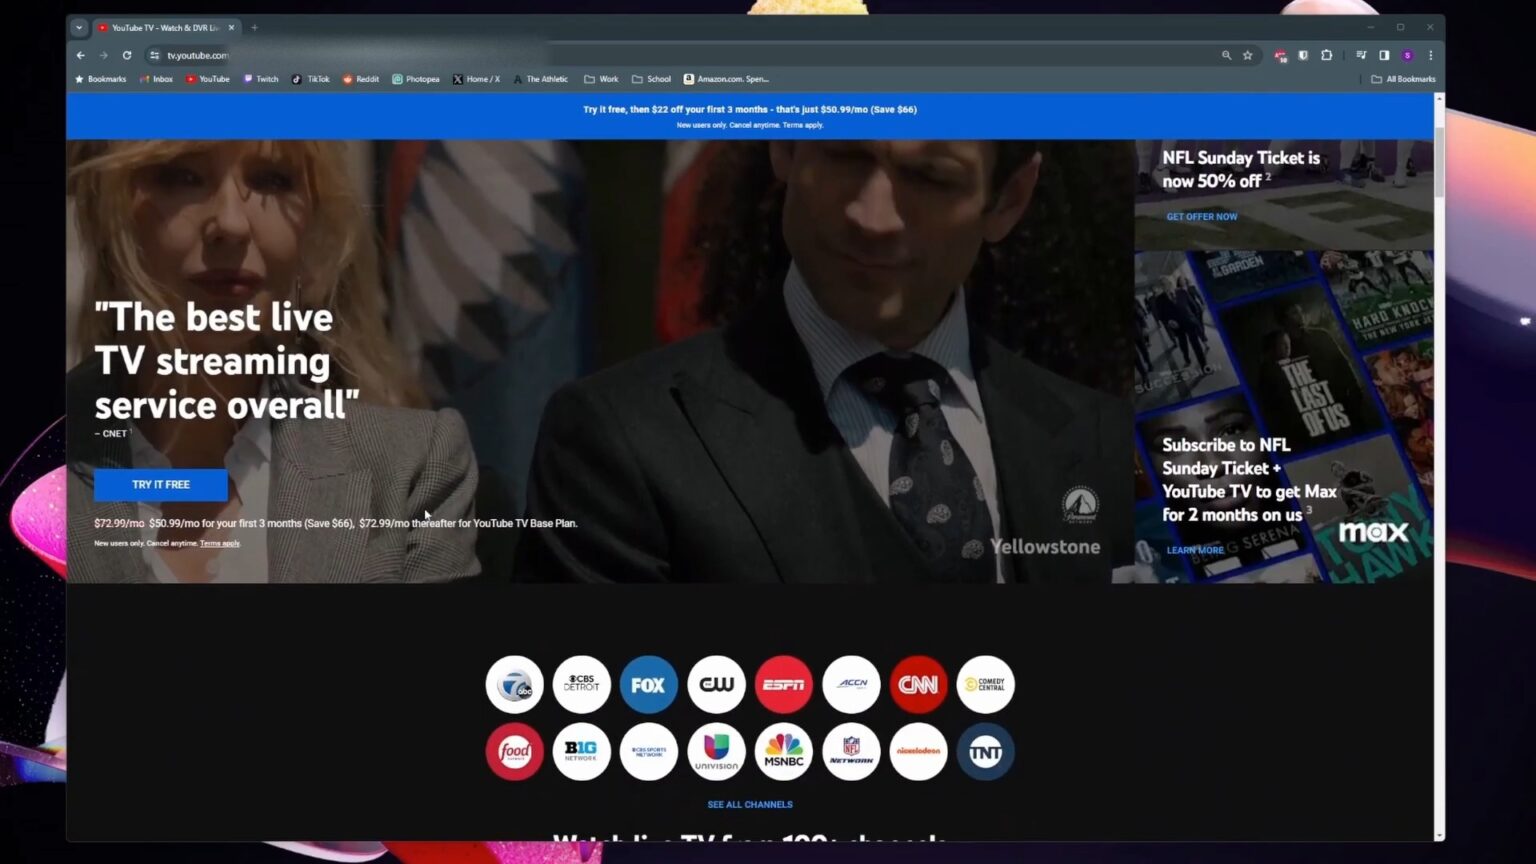Click the CNN channel icon
1536x864 pixels.
point(917,684)
